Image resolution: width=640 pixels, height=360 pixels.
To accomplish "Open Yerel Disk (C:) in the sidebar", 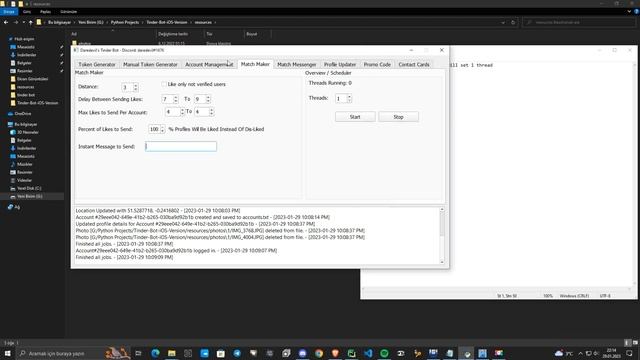I will (x=29, y=188).
